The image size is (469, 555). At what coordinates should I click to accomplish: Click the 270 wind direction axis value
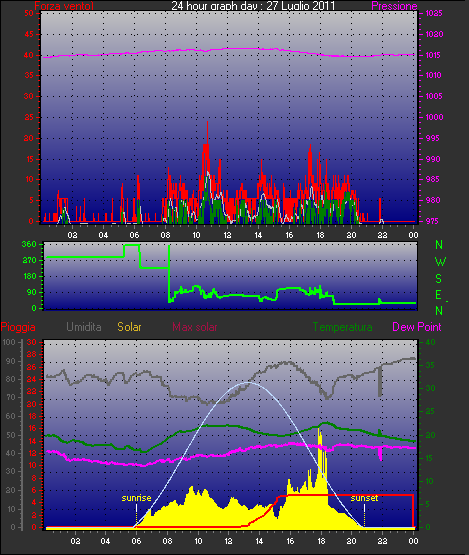tap(29, 261)
